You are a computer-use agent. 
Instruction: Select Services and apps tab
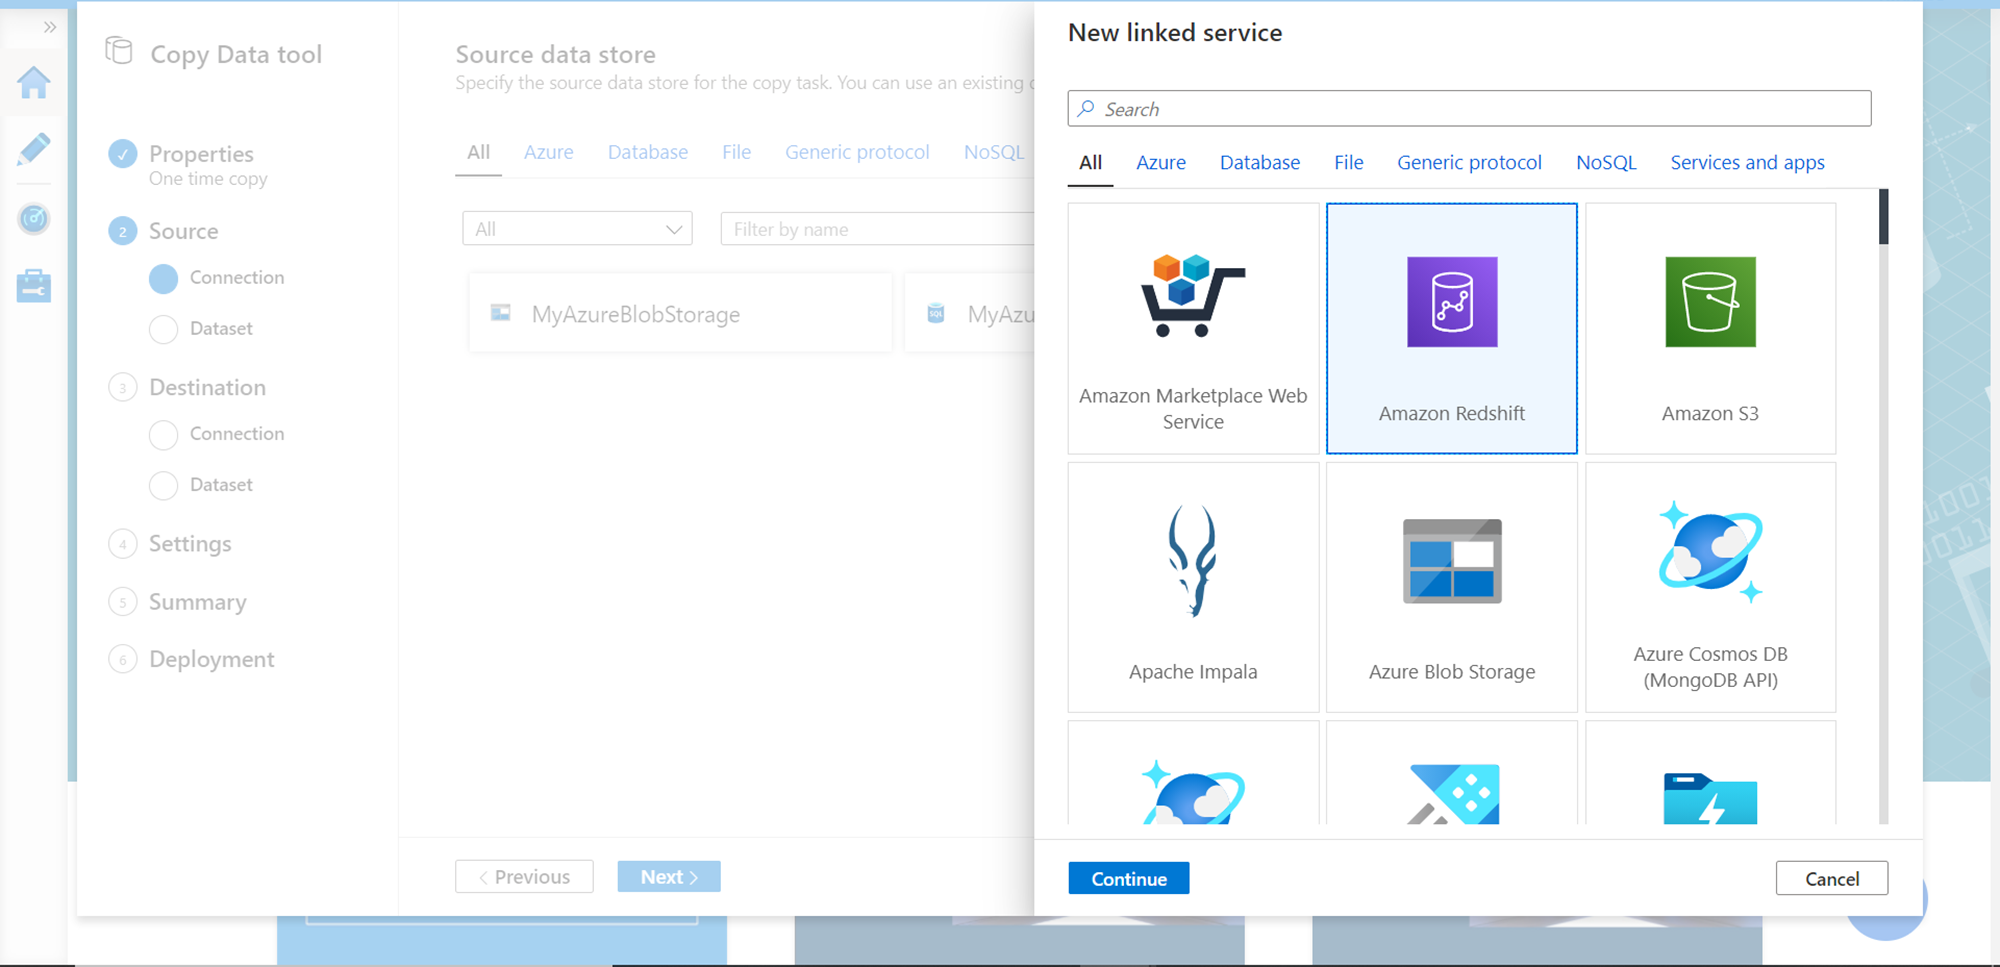1747,163
